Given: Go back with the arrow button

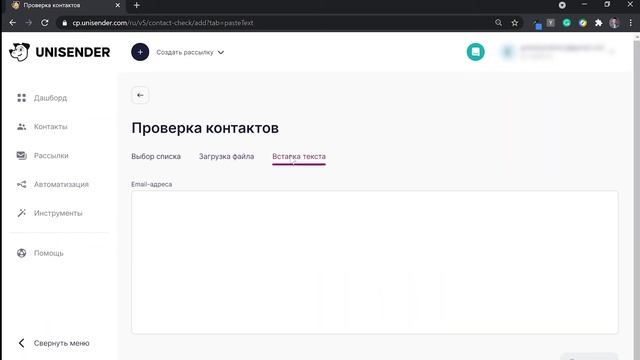Looking at the screenshot, I should point(140,95).
